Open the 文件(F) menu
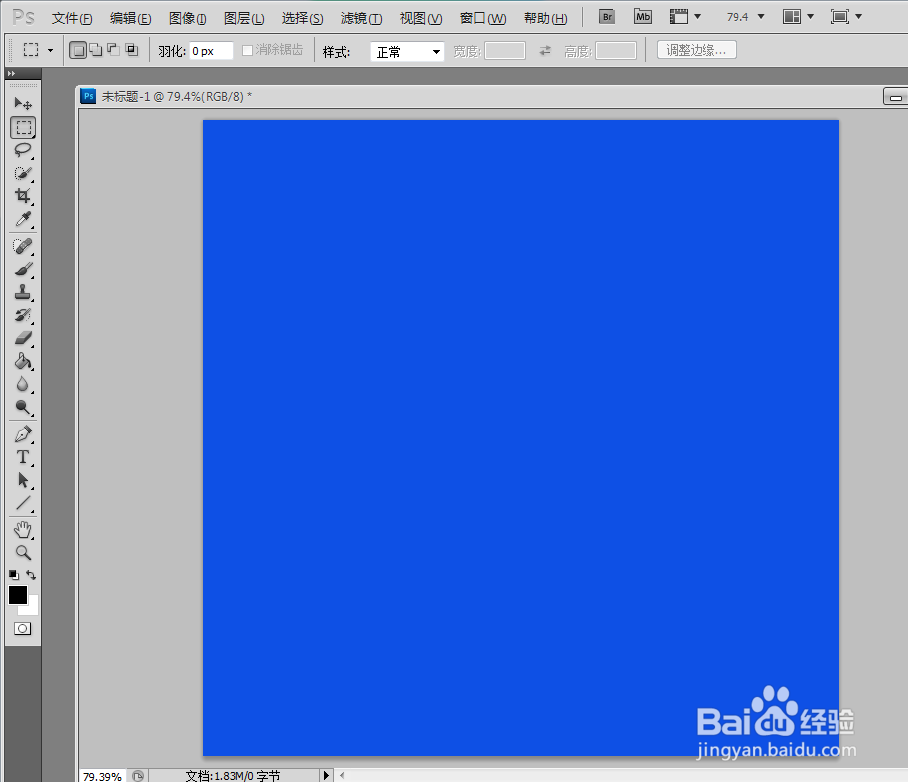 (72, 19)
